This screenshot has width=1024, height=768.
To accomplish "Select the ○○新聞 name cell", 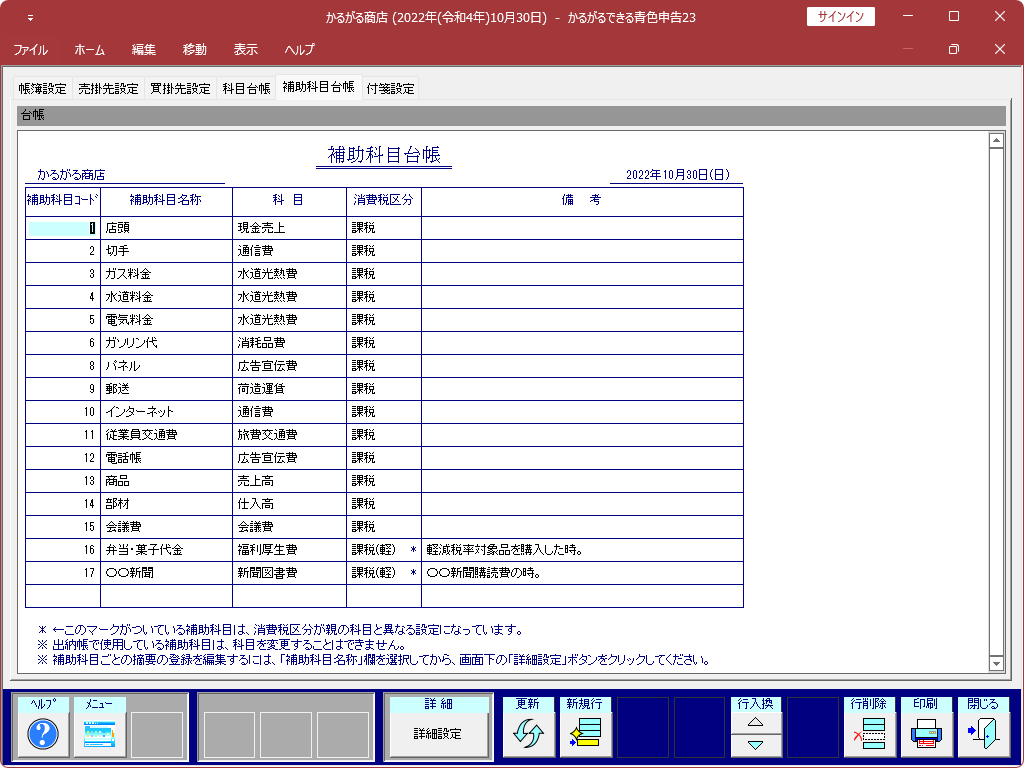I will point(167,573).
